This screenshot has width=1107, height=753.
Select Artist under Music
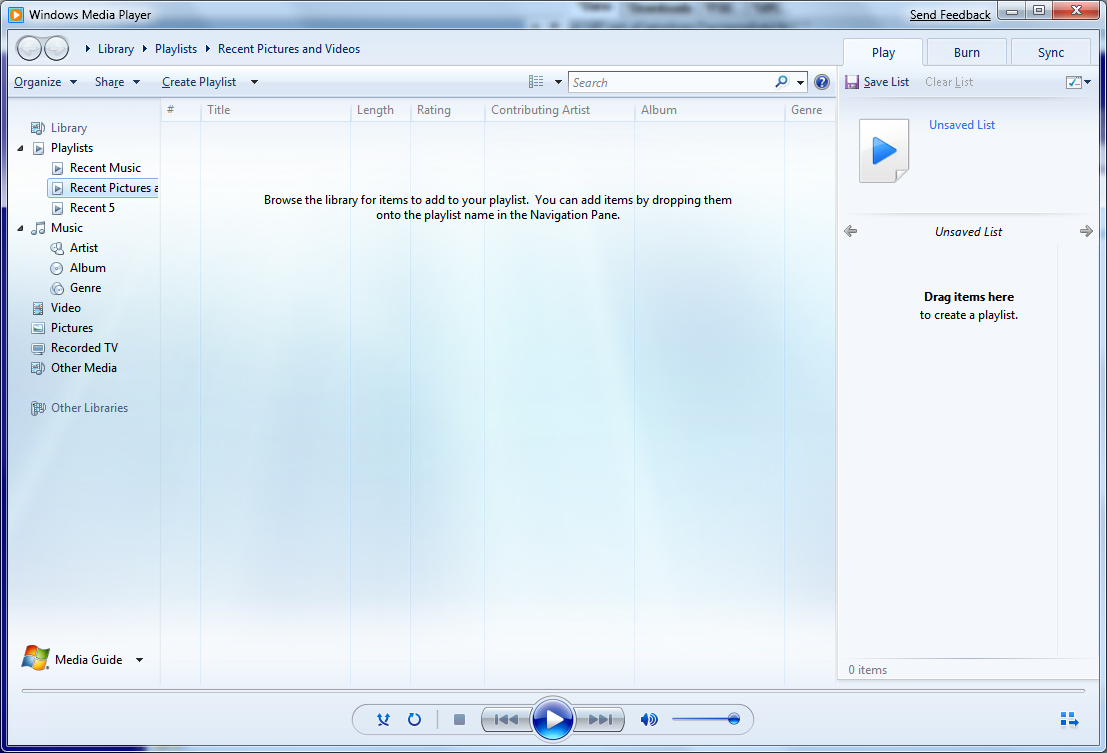pos(83,248)
